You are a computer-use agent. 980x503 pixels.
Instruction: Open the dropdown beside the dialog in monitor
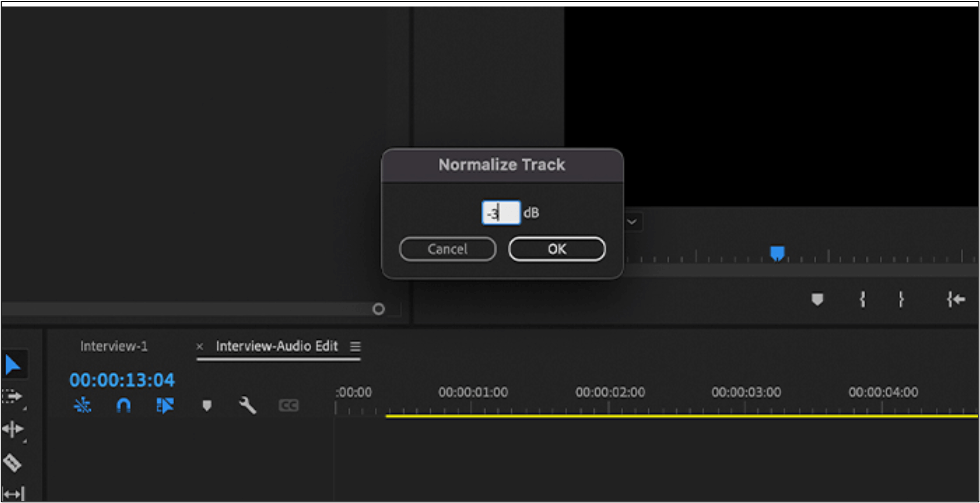point(631,221)
